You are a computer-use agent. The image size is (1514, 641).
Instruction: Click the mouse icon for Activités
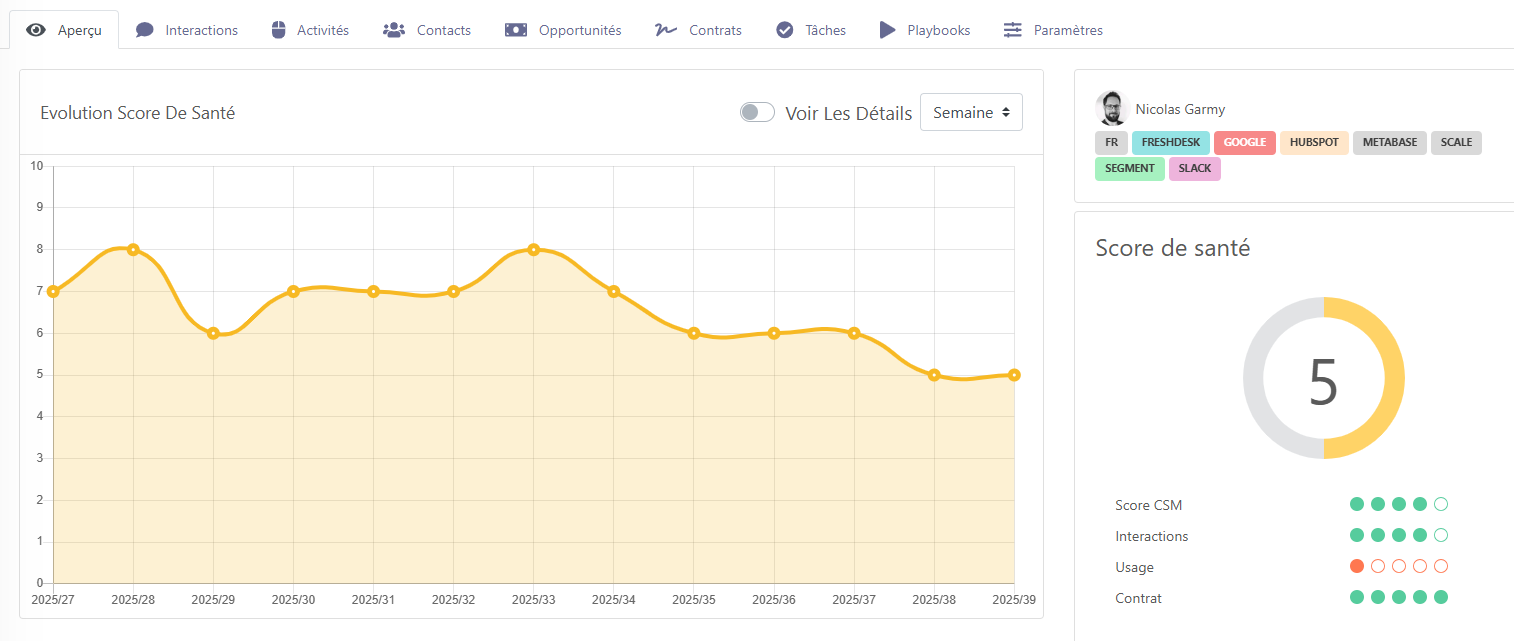tap(279, 30)
